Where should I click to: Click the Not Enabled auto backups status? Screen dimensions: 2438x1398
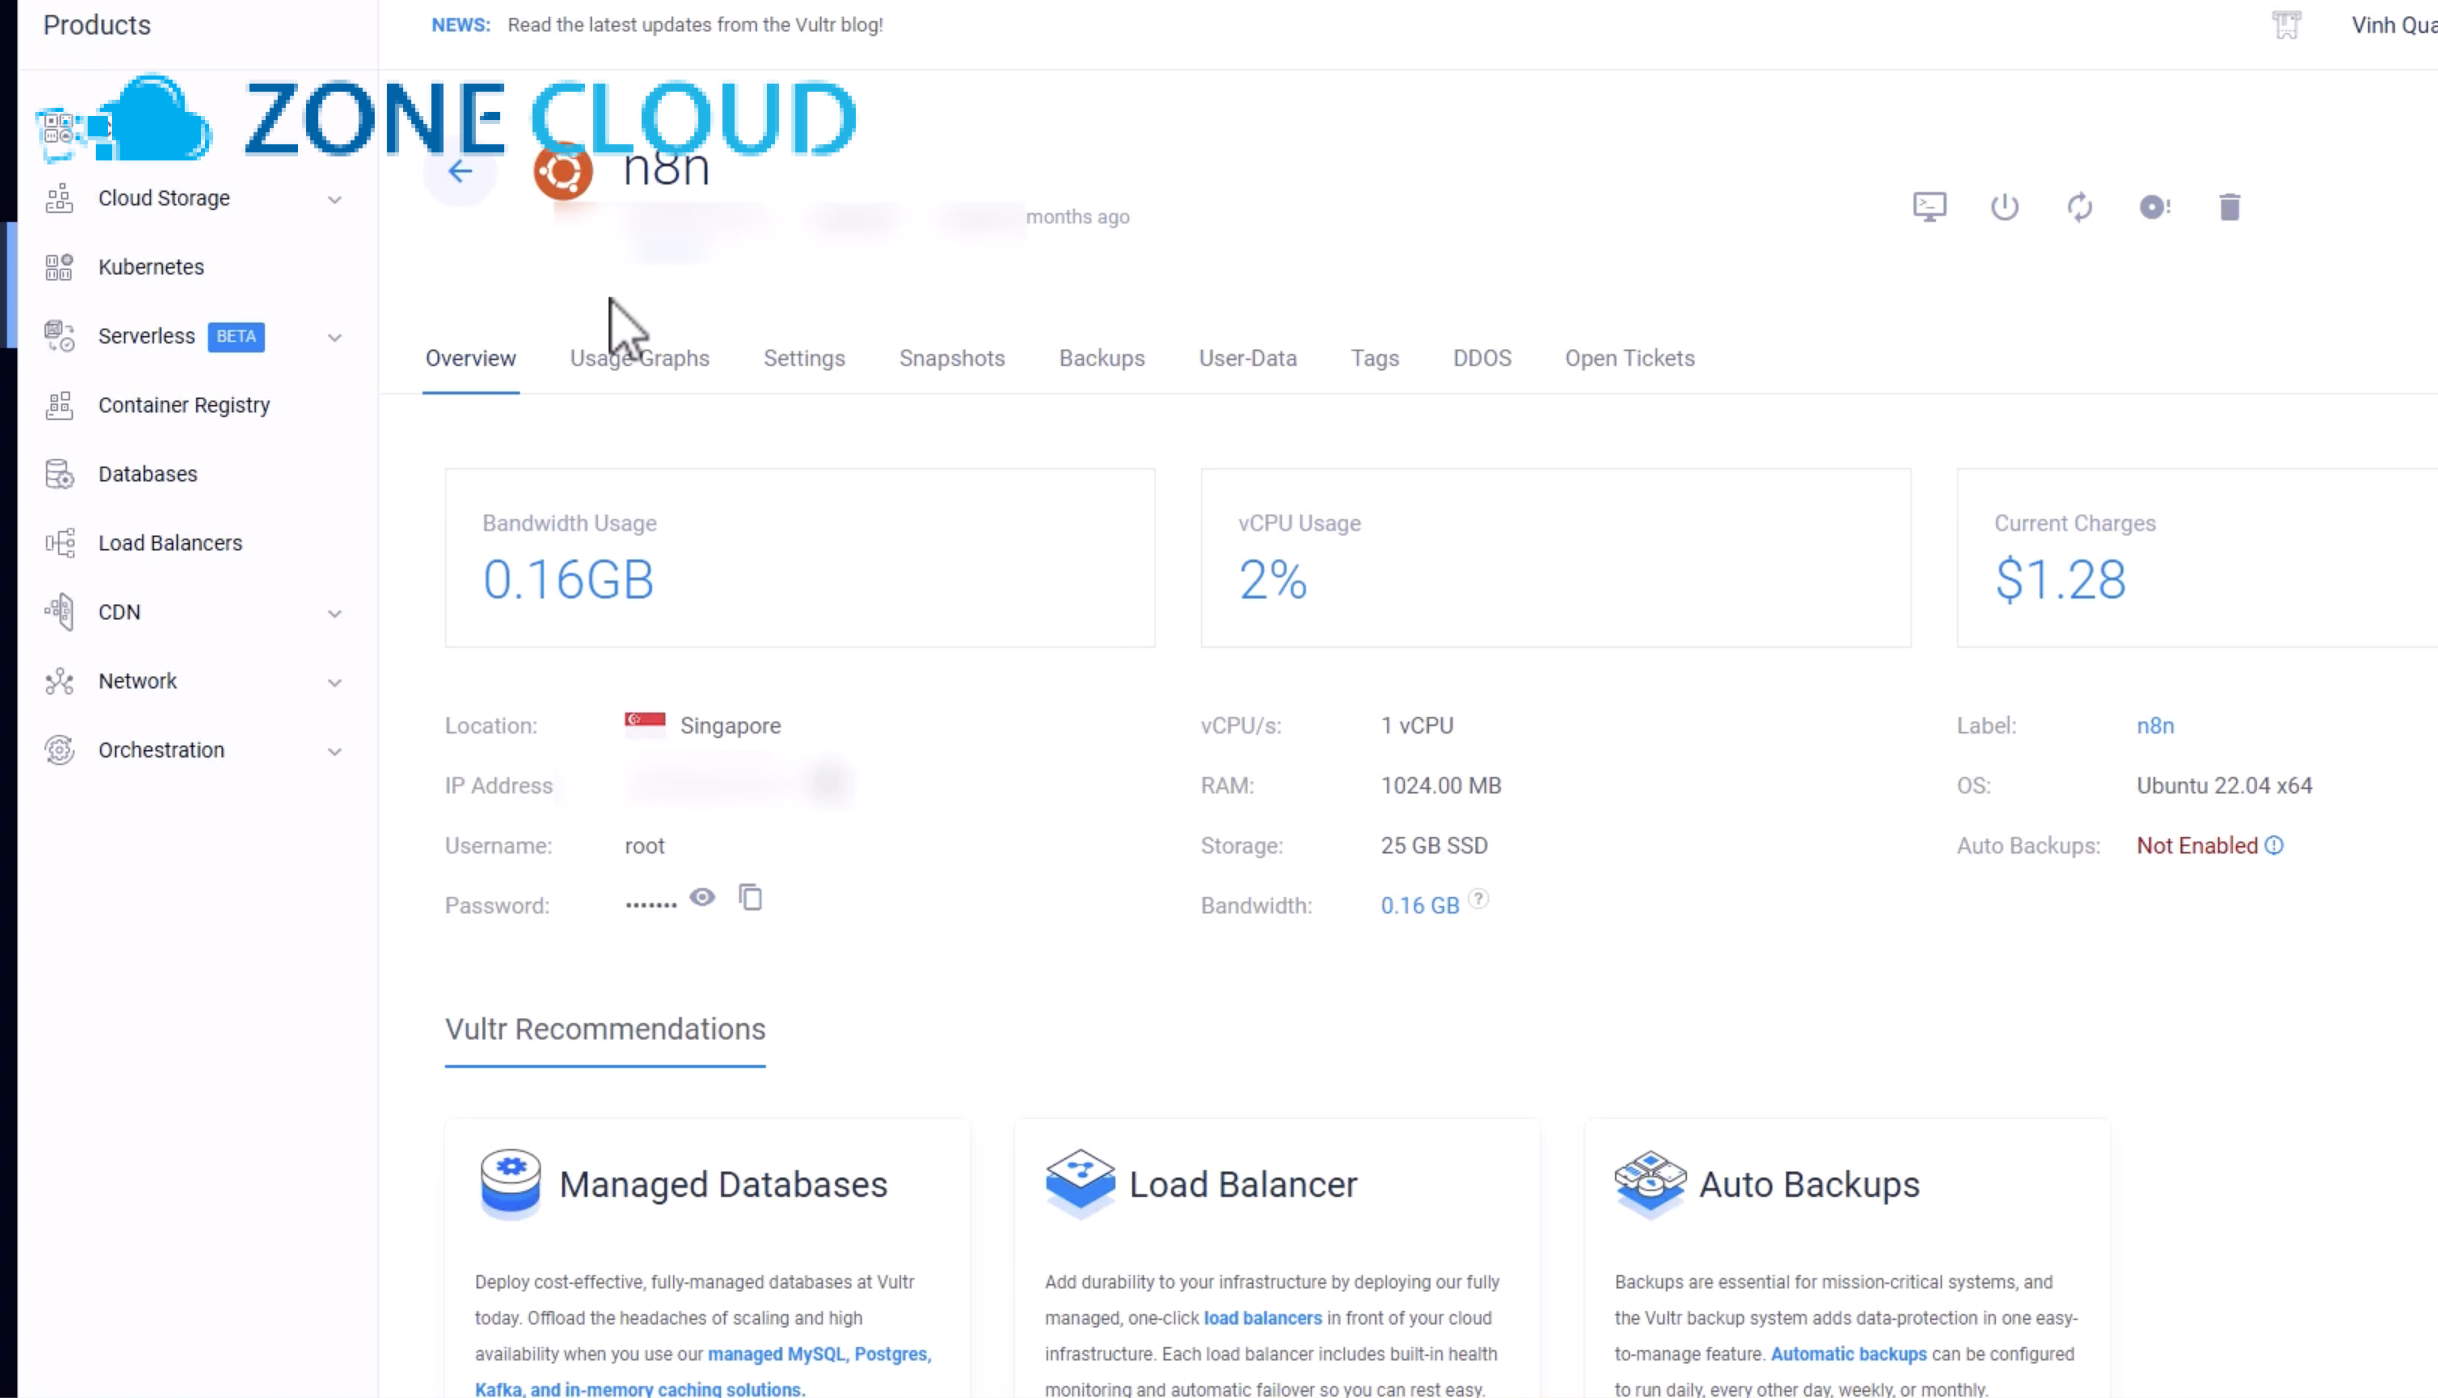pyautogui.click(x=2197, y=845)
